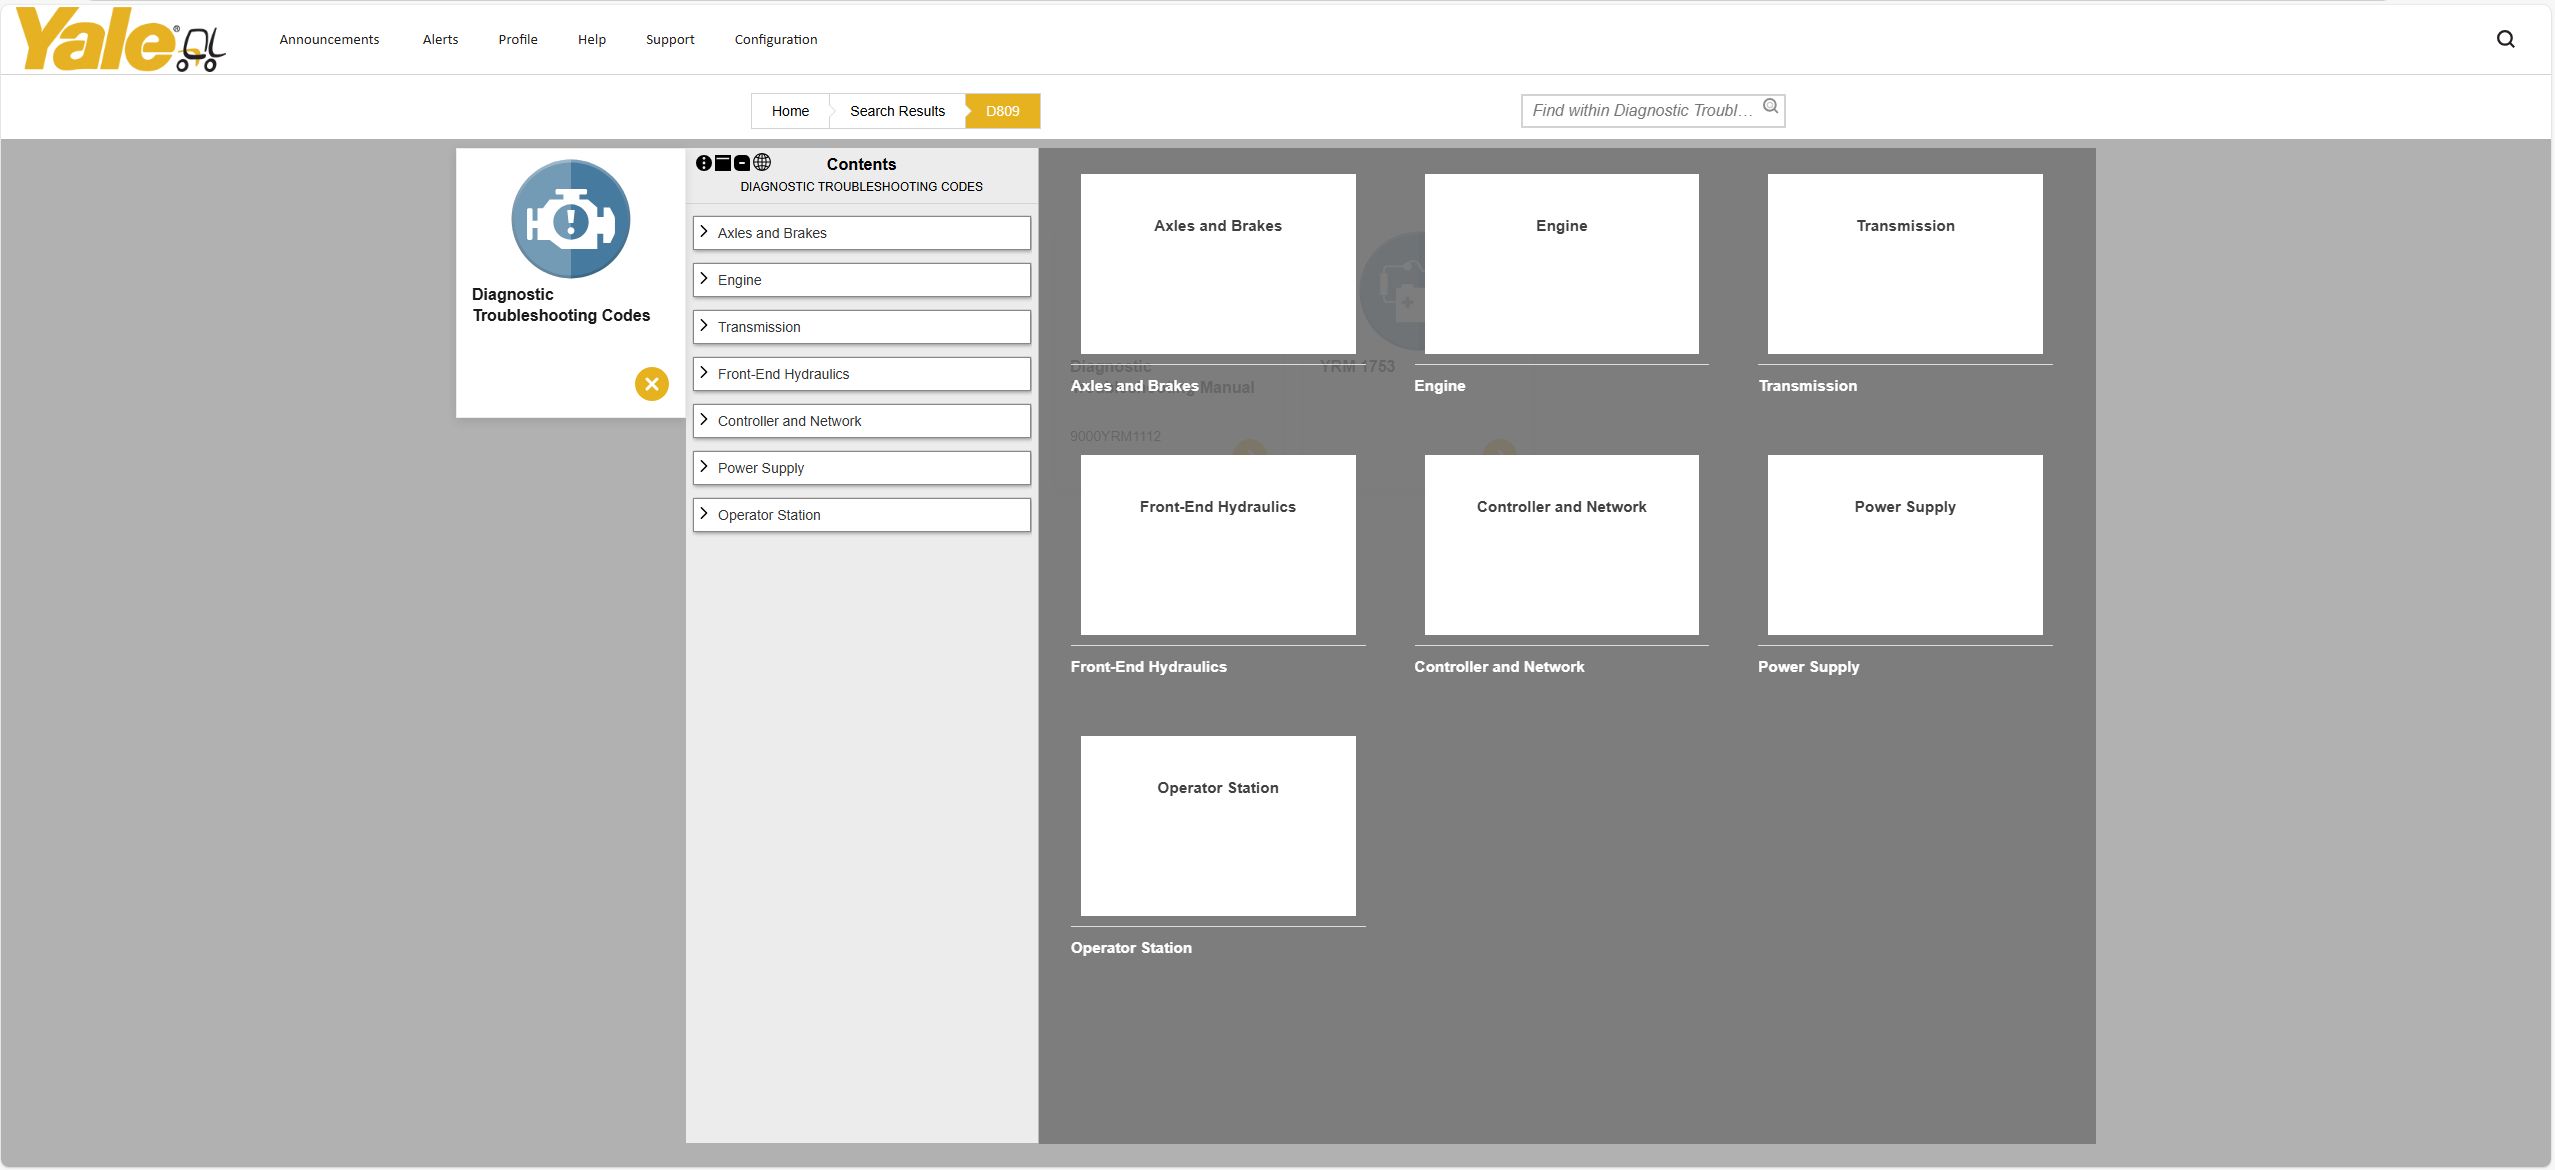This screenshot has height=1170, width=2555.
Task: Click the globe language icon
Action: (762, 163)
